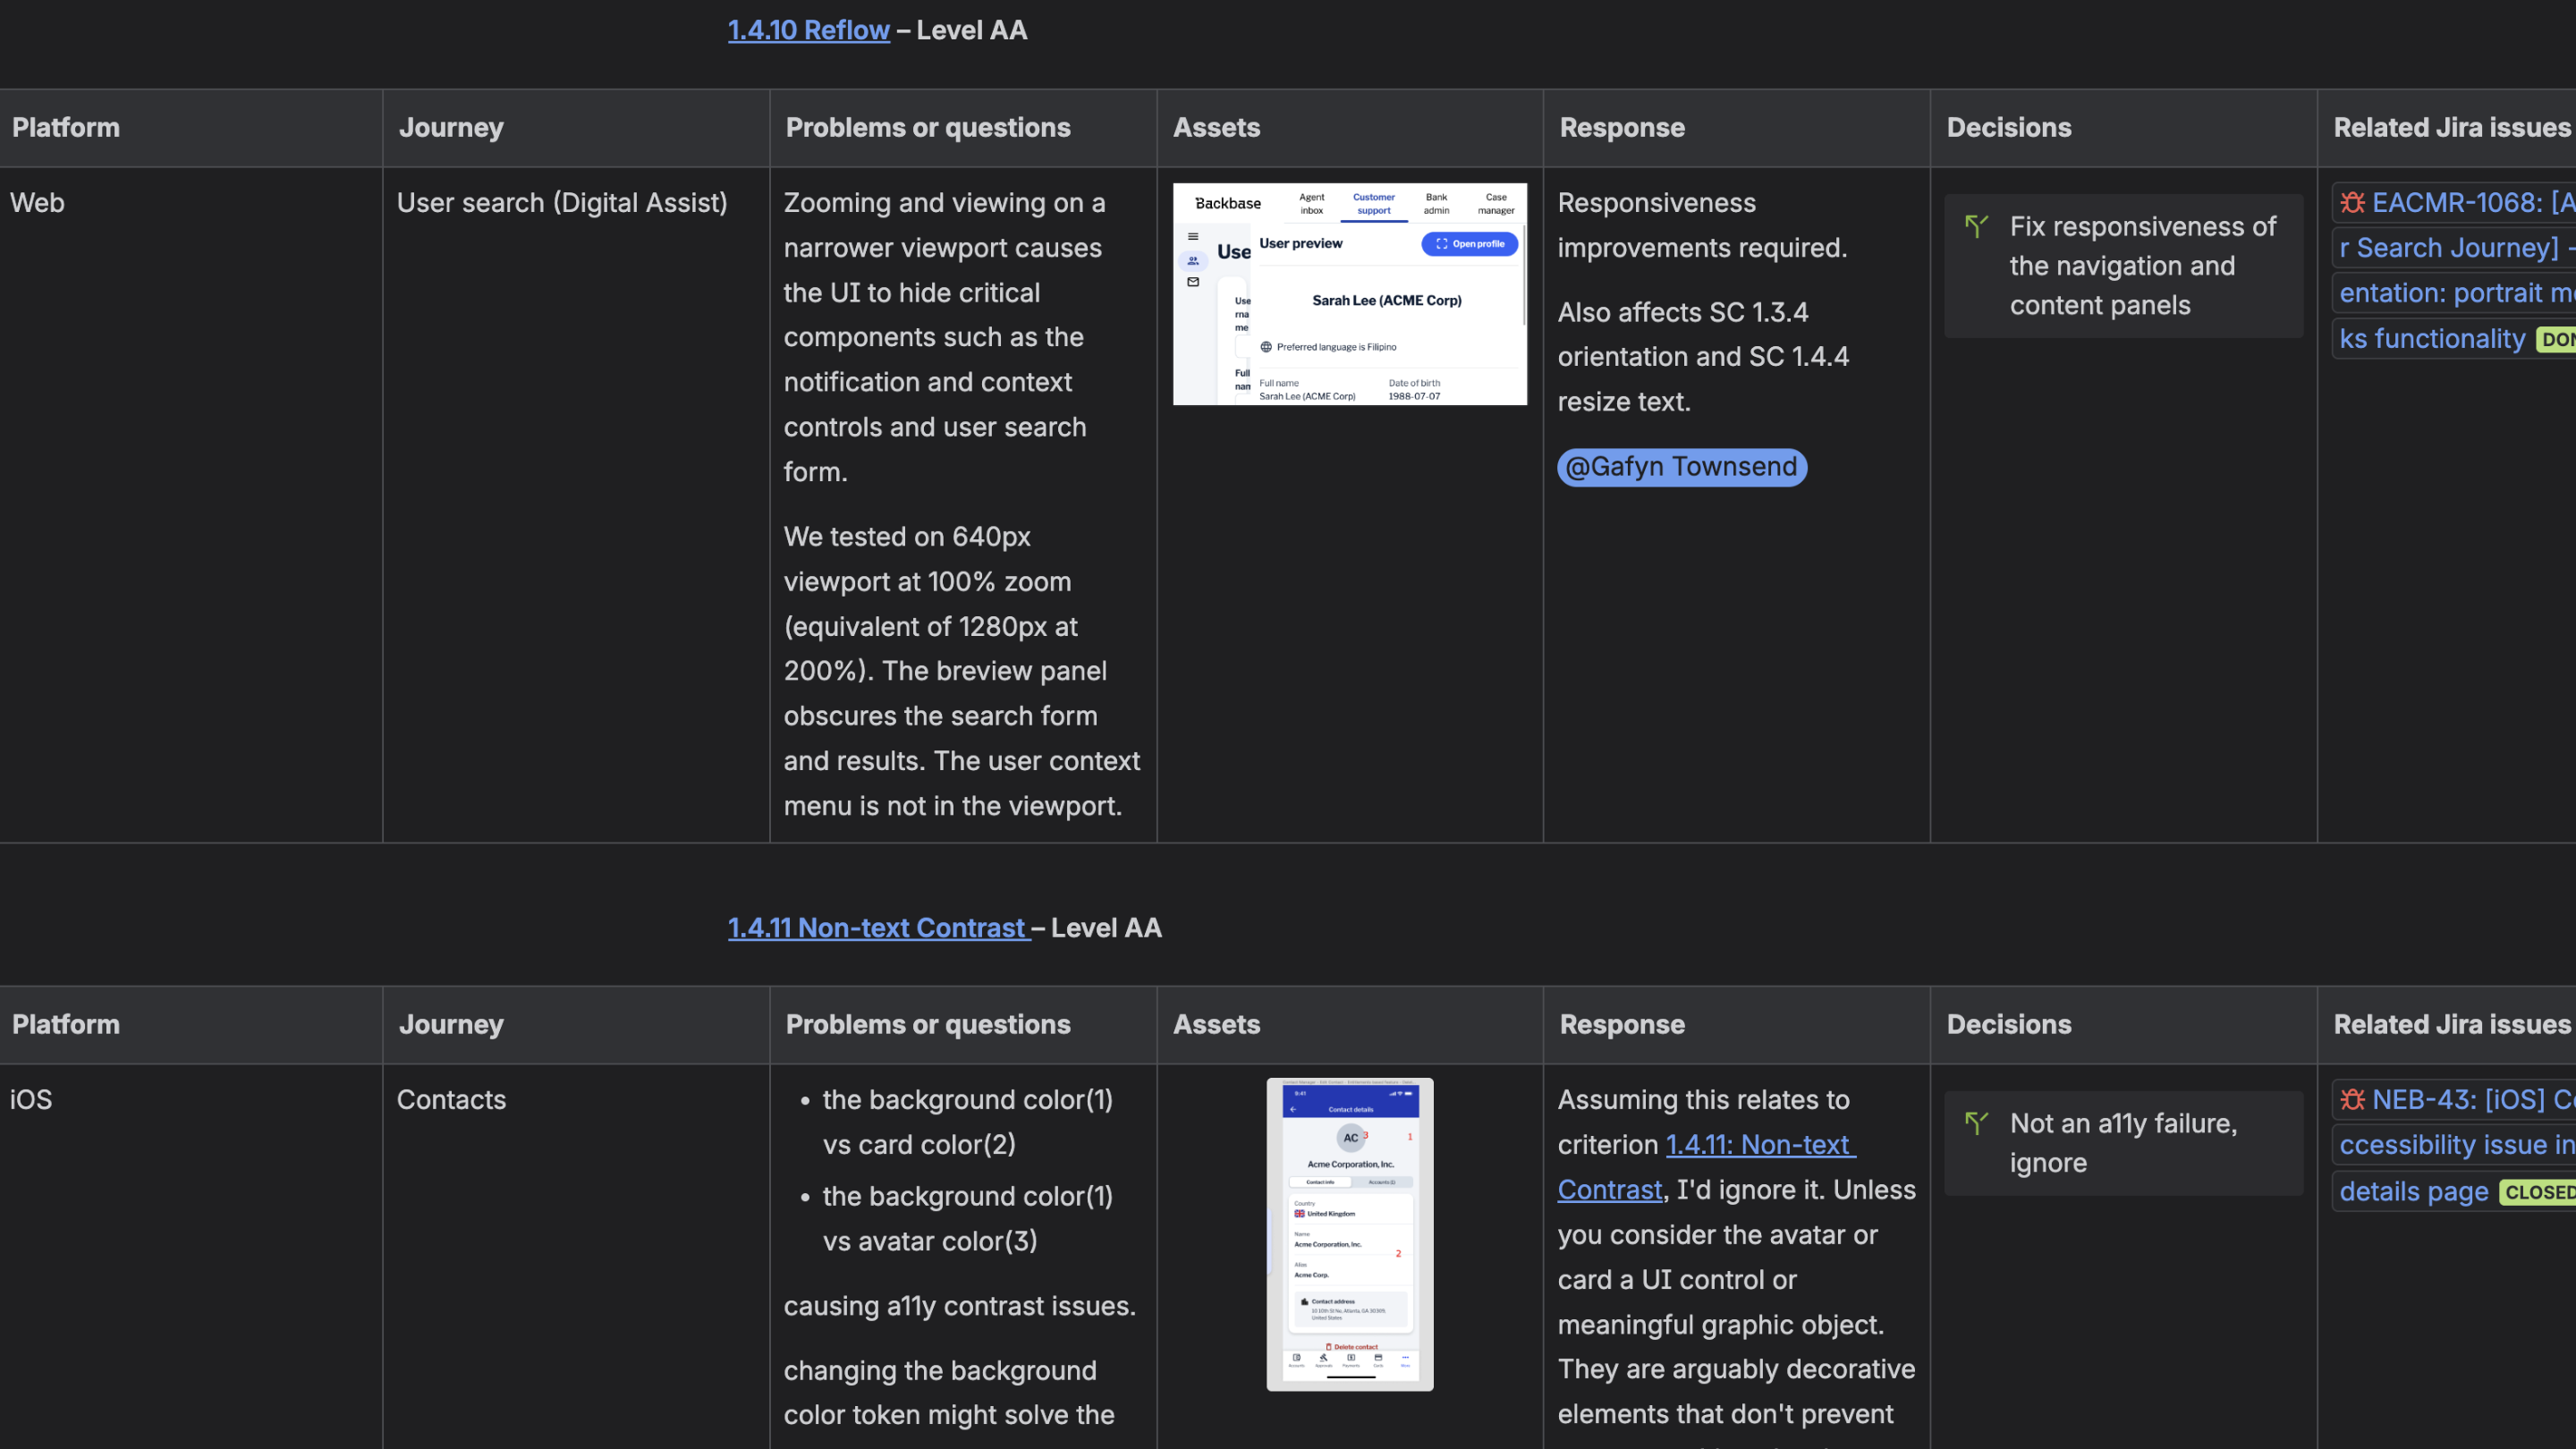Image resolution: width=2576 pixels, height=1449 pixels.
Task: Click decision icon beside 'Not an a11y failure'
Action: [1976, 1123]
